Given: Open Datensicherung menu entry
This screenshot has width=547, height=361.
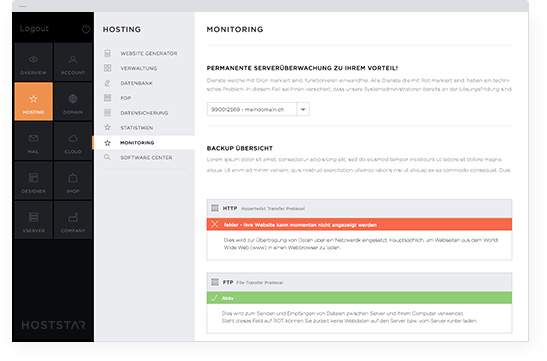Looking at the screenshot, I should click(x=144, y=113).
